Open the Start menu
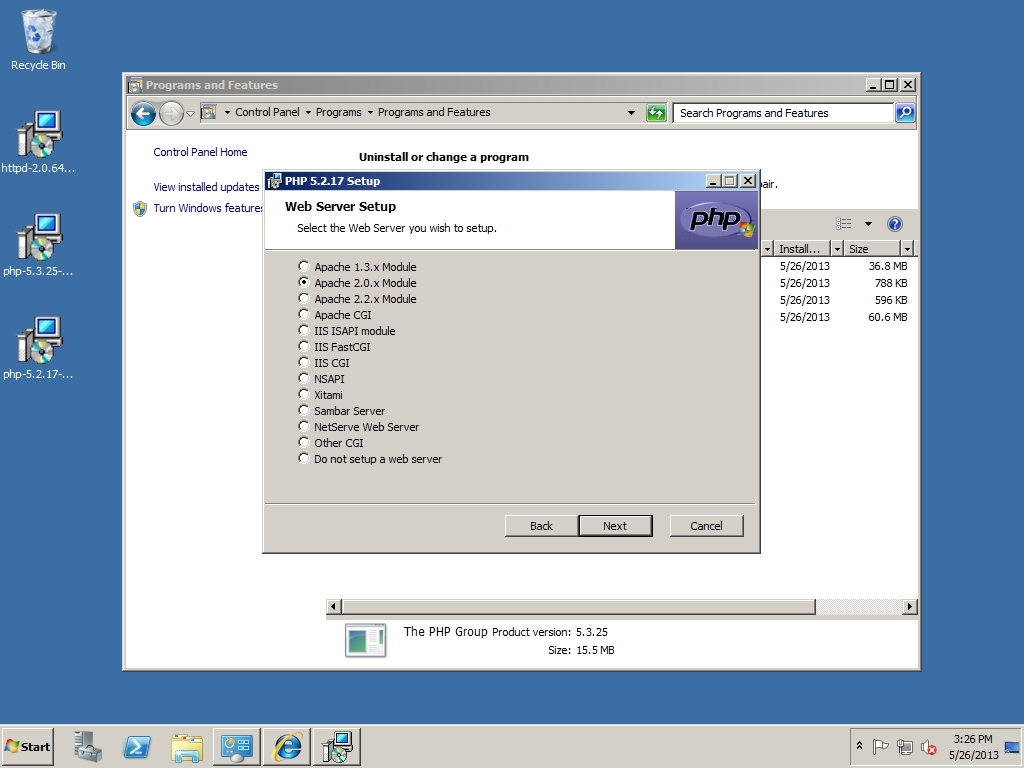This screenshot has width=1024, height=768. coord(27,746)
